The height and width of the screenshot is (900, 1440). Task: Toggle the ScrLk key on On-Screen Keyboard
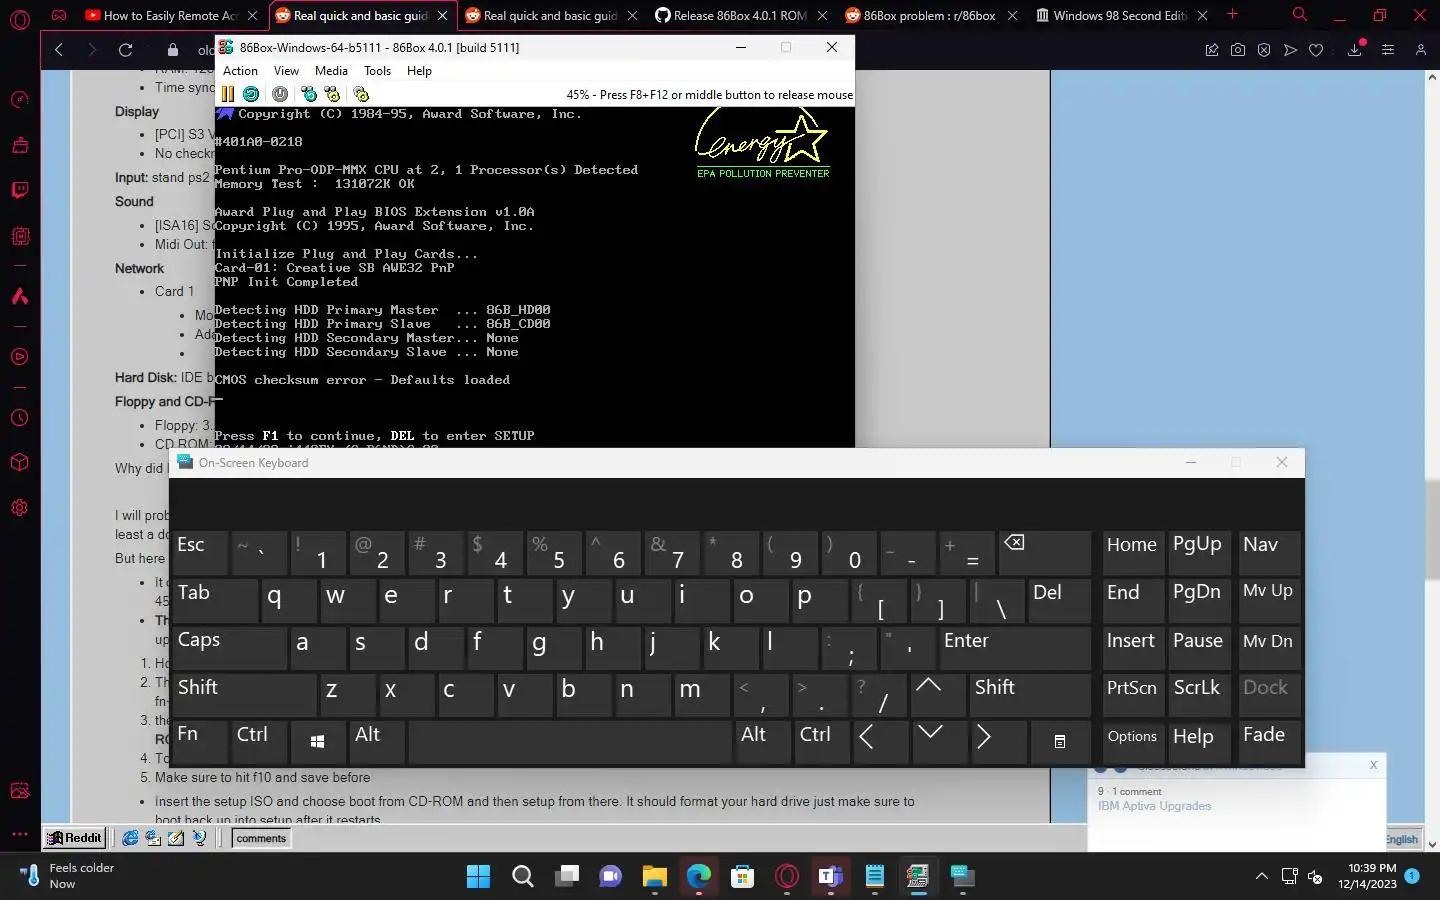coord(1199,695)
